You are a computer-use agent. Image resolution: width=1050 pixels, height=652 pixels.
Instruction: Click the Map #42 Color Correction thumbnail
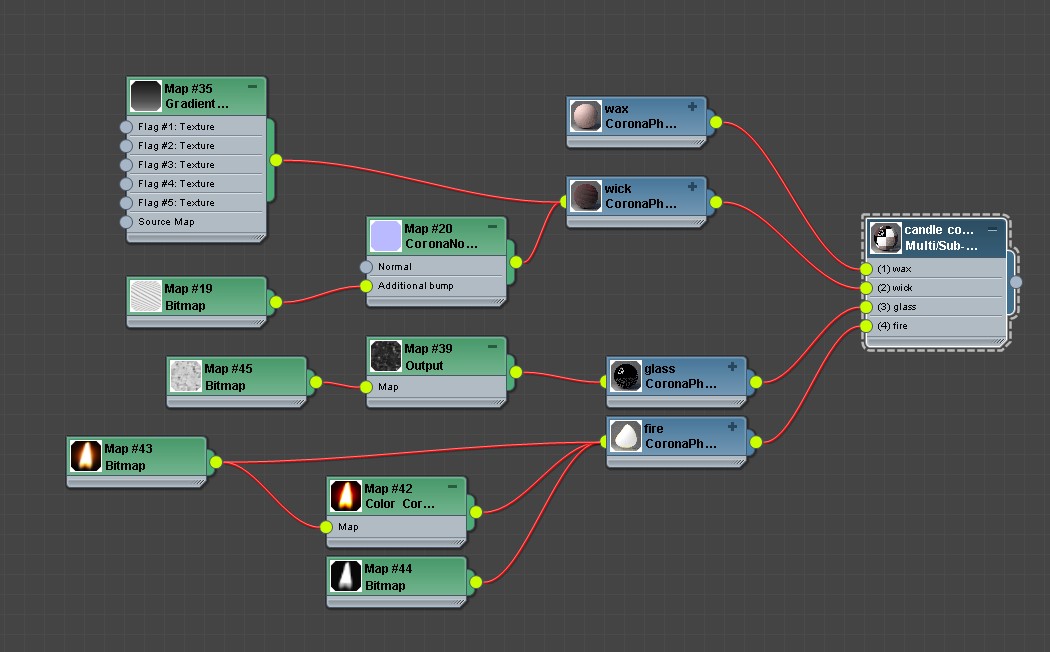pos(346,496)
